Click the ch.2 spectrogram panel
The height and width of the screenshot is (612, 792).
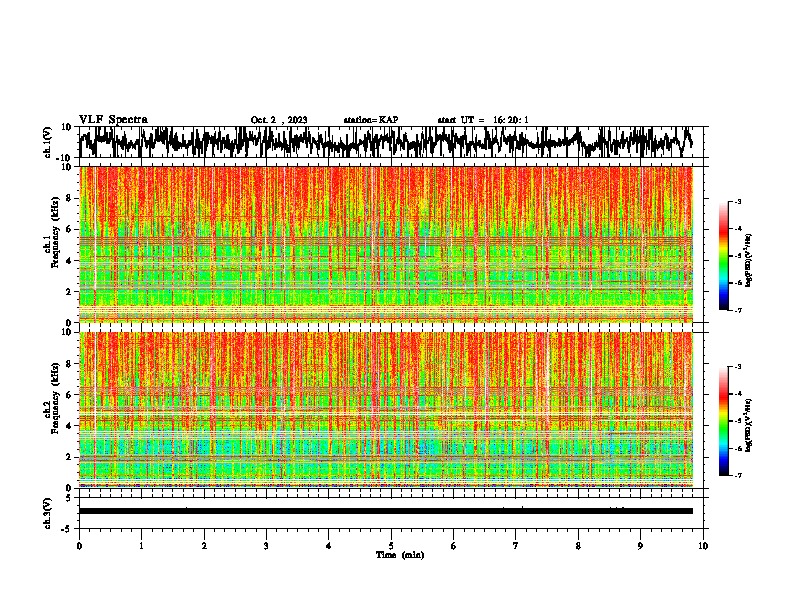[386, 410]
